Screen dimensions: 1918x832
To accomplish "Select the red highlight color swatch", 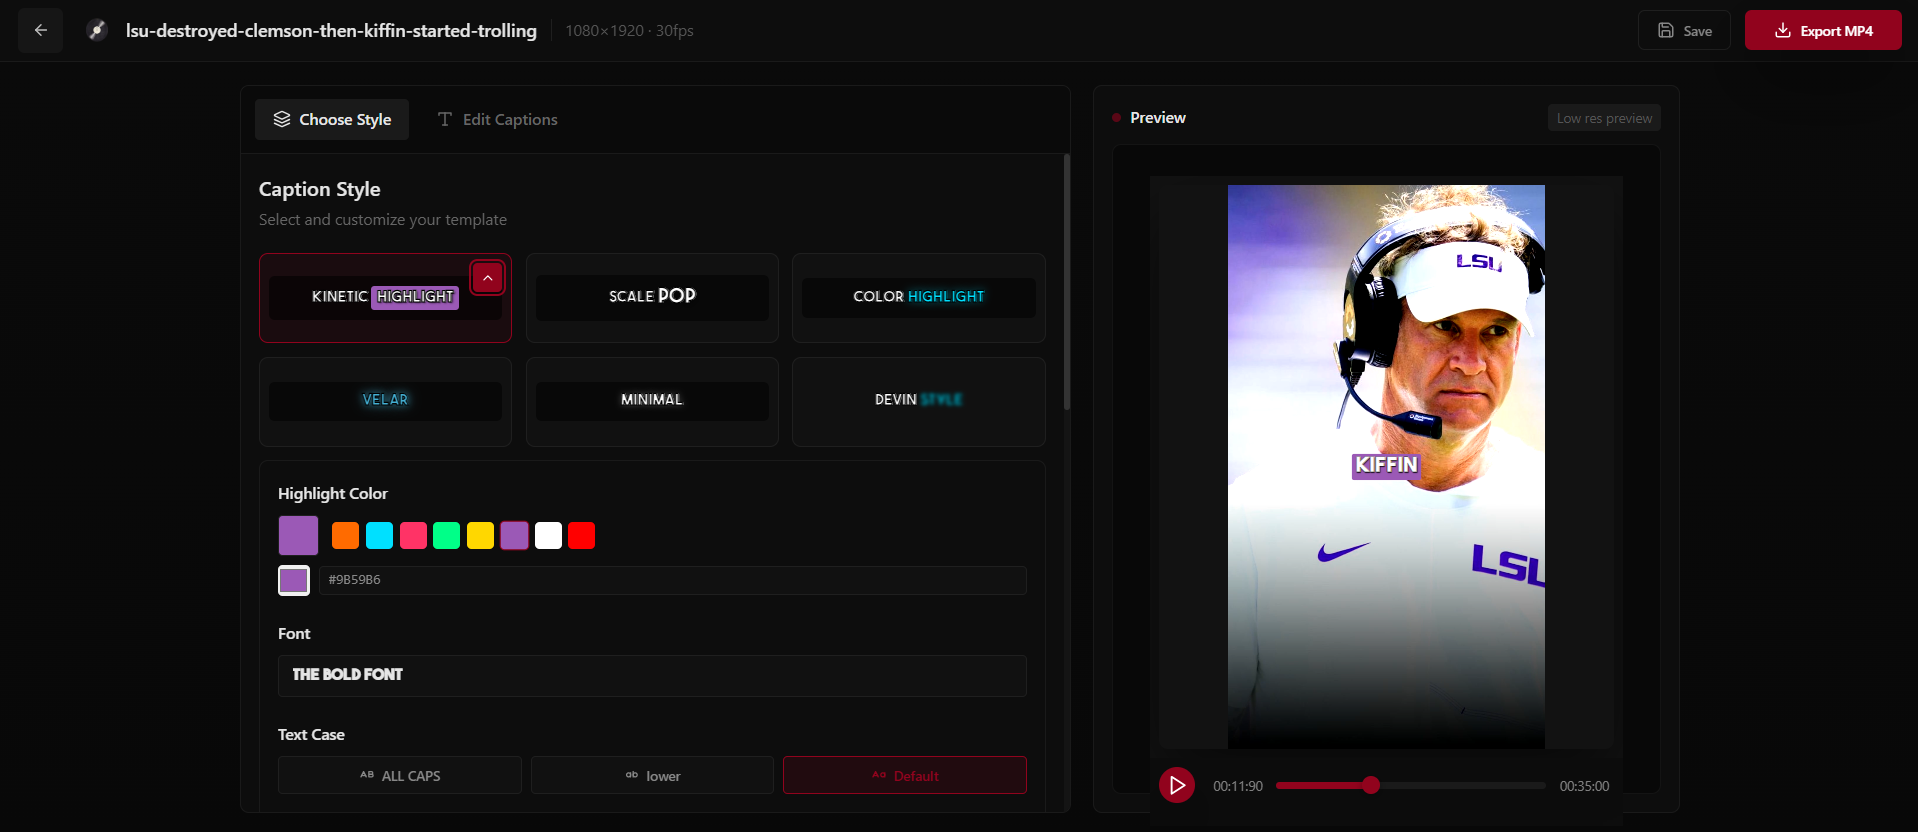I will pos(581,535).
